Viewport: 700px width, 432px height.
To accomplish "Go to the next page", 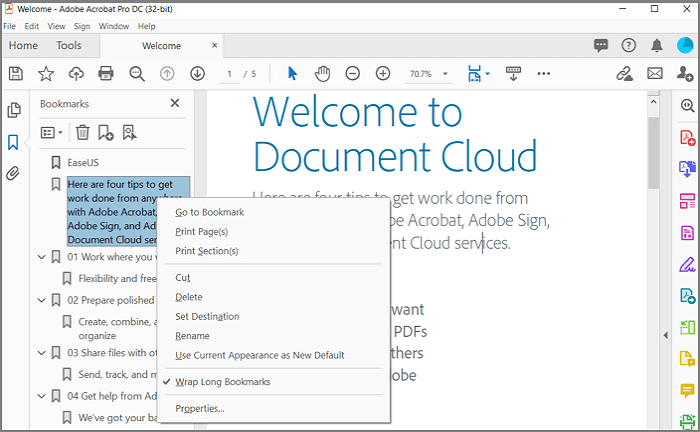I will pyautogui.click(x=197, y=74).
